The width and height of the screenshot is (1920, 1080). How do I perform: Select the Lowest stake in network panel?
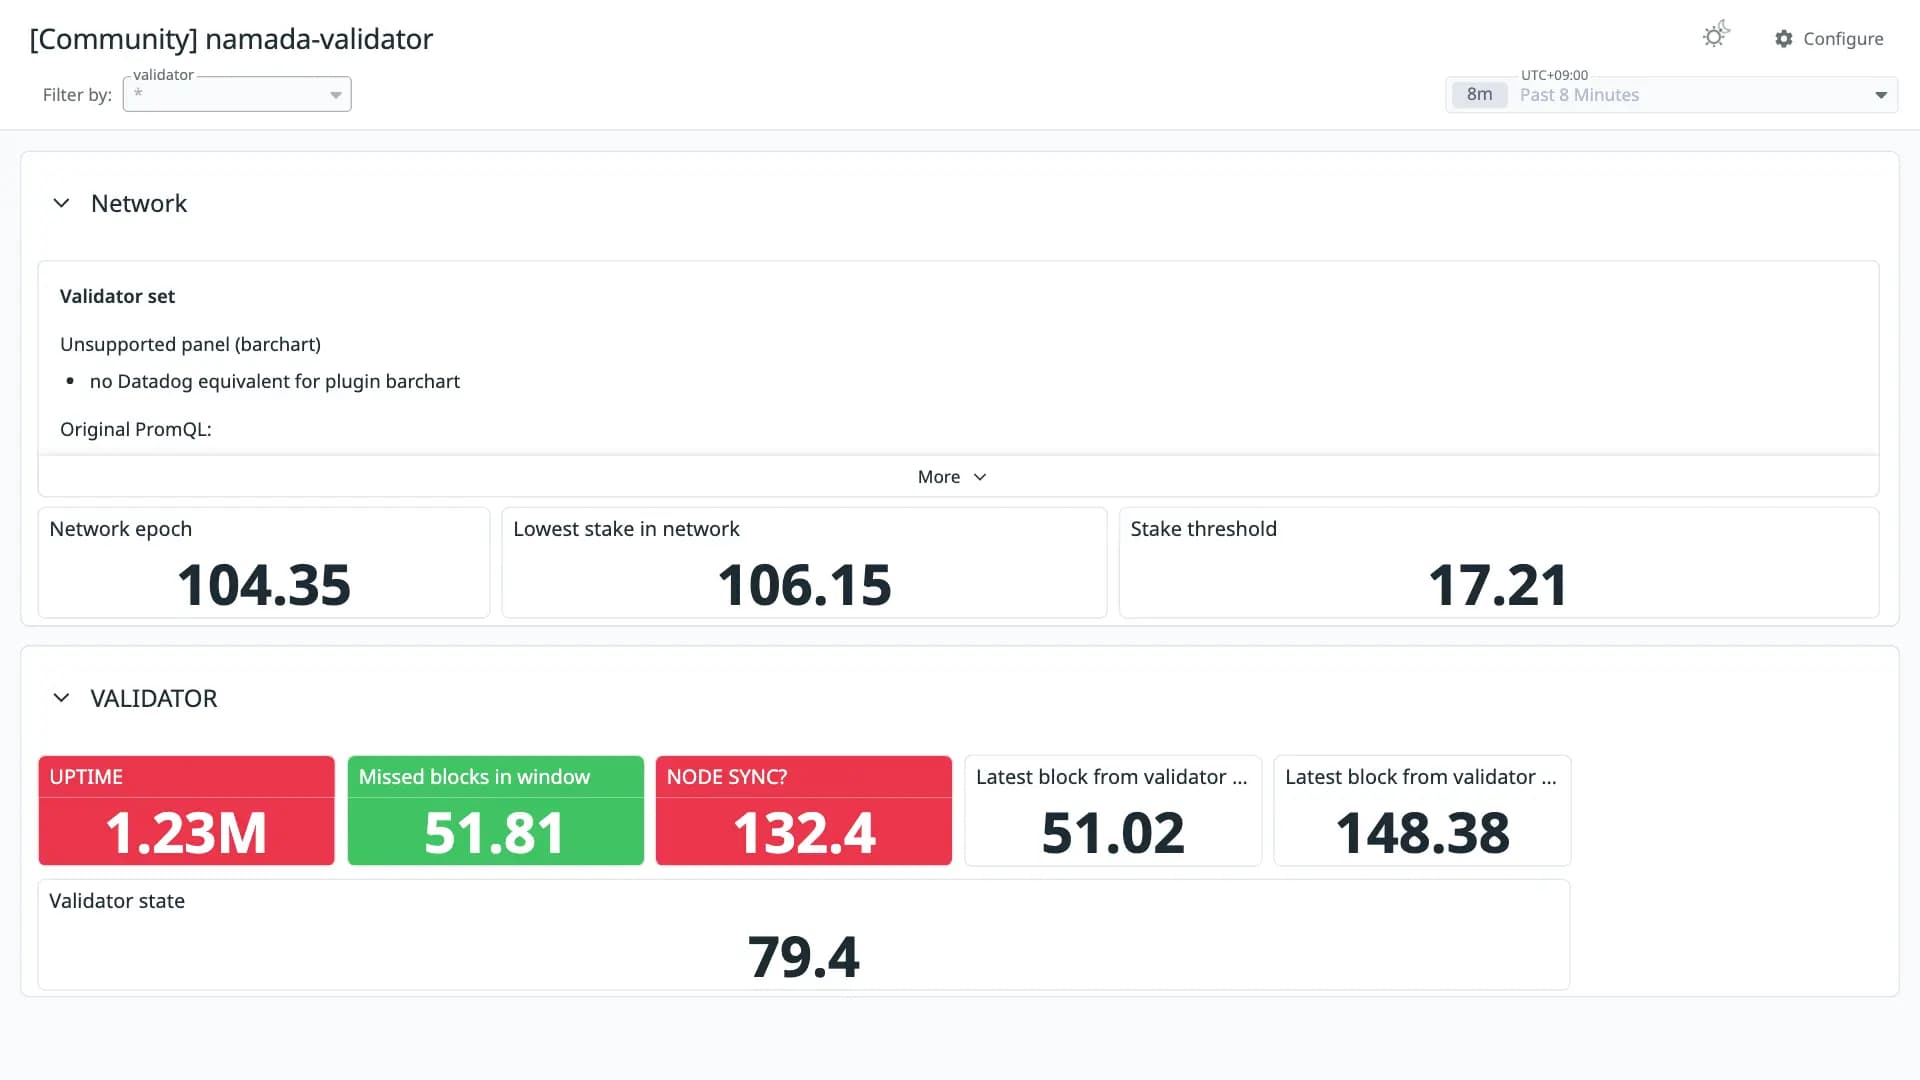tap(804, 563)
